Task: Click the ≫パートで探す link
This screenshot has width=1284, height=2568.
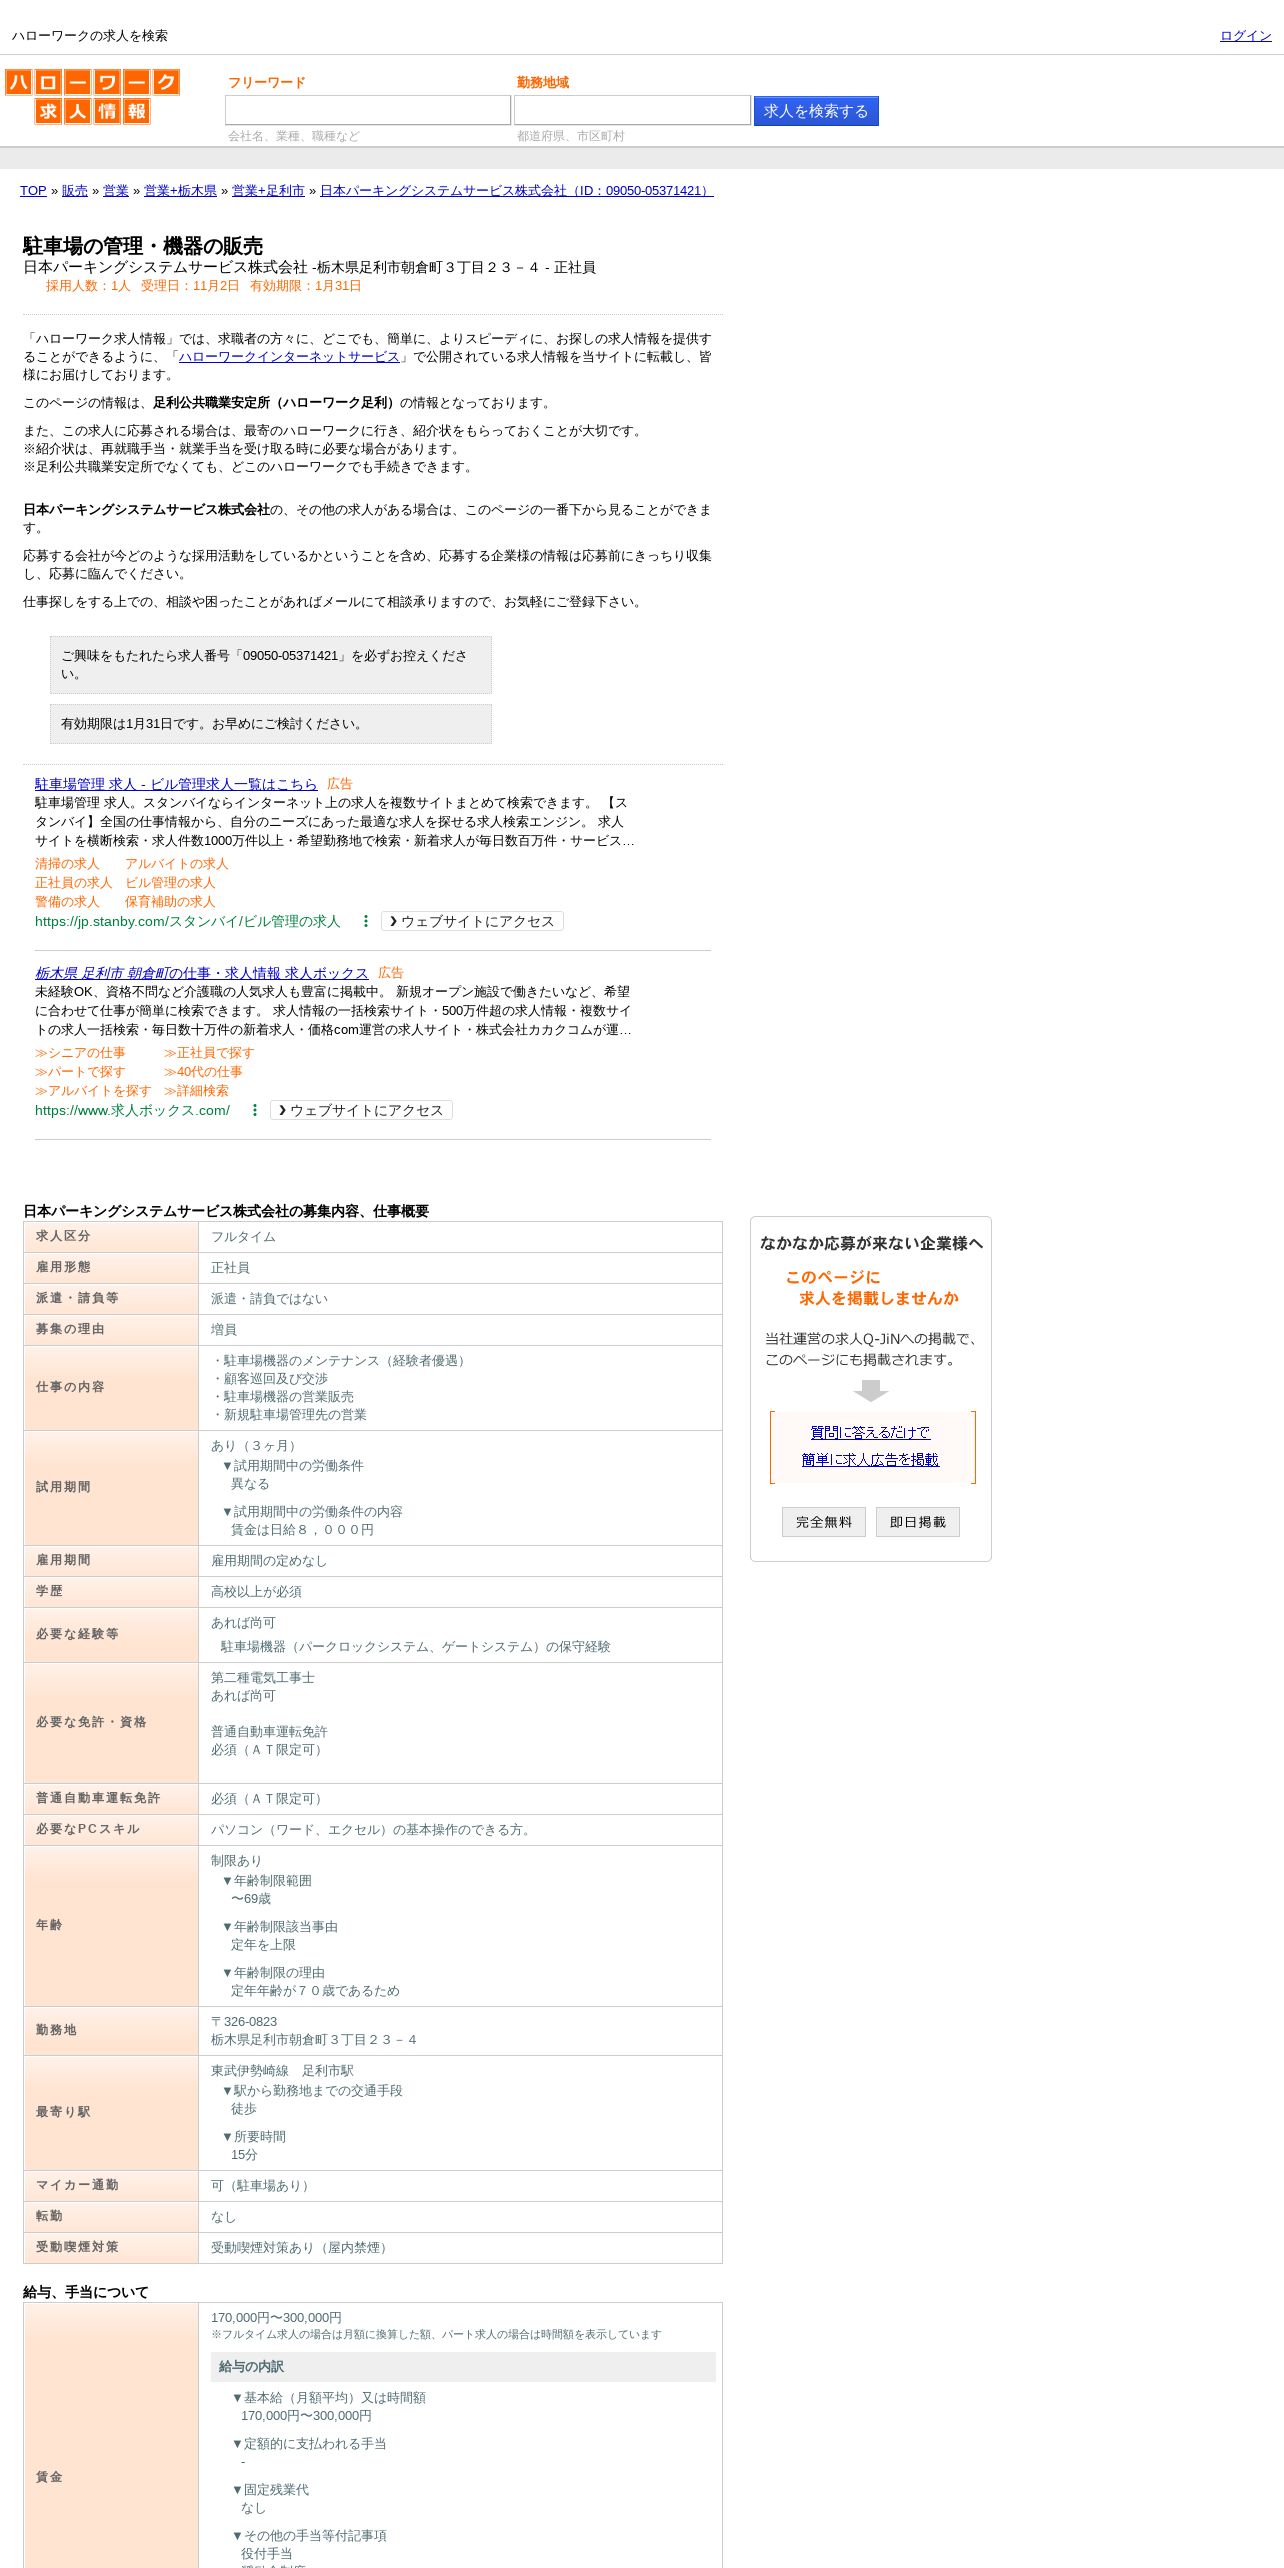Action: [x=80, y=1072]
